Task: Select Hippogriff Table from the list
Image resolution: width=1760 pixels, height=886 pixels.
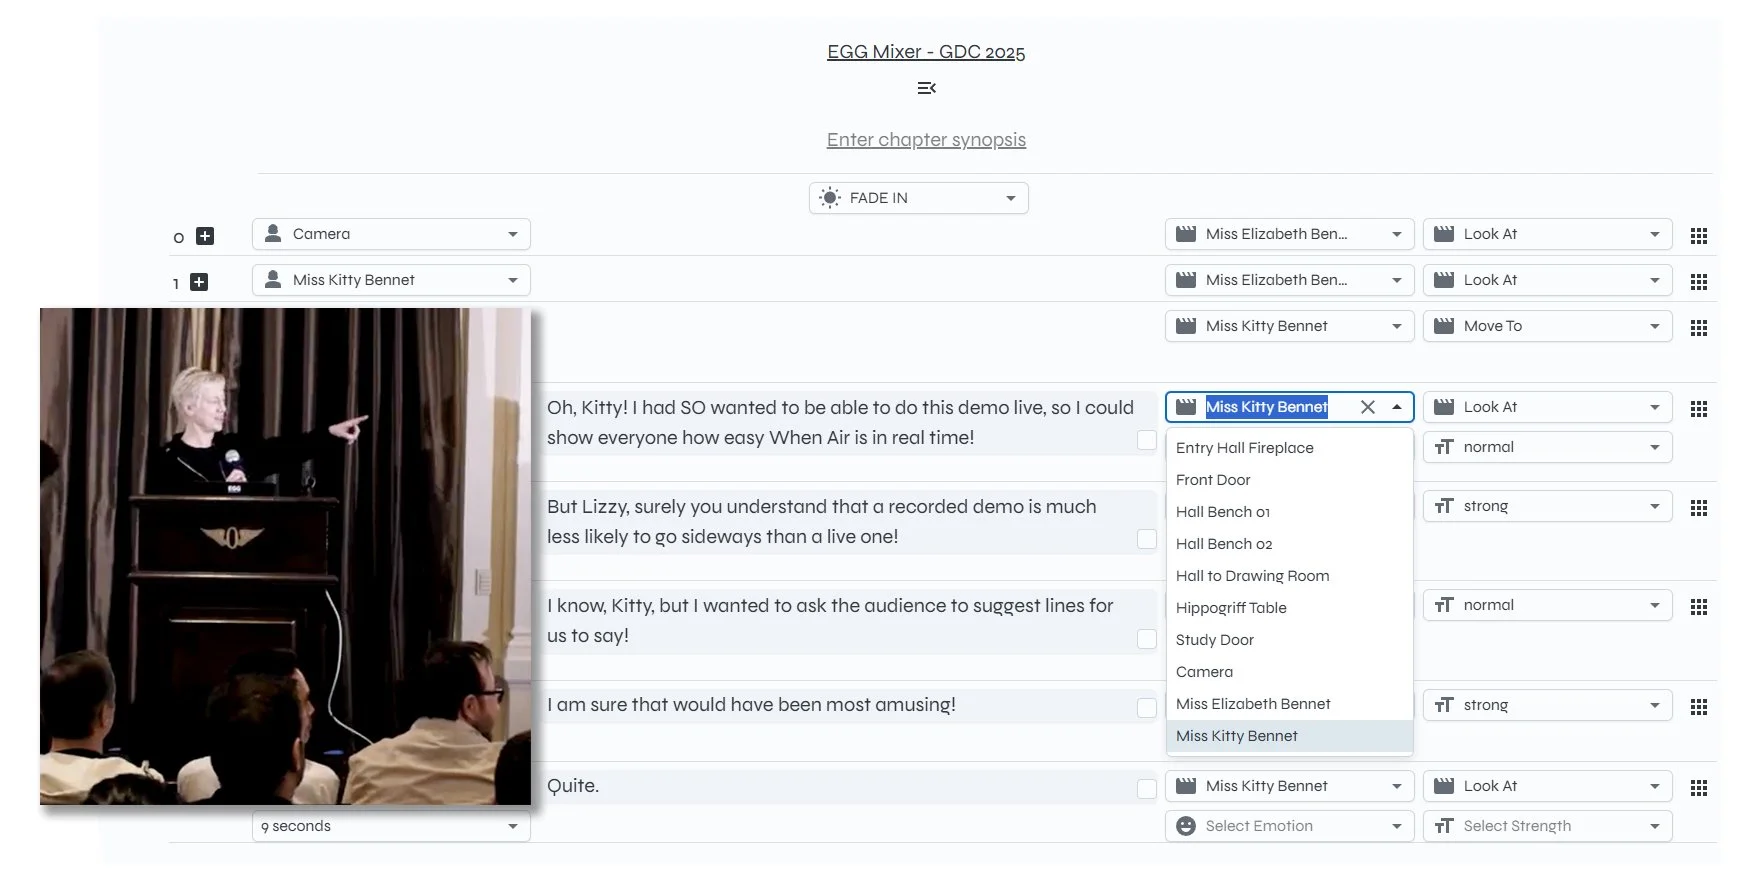Action: [1231, 608]
